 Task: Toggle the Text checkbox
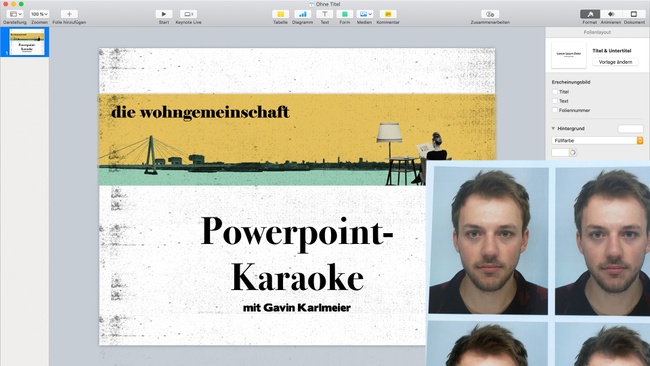tap(555, 101)
